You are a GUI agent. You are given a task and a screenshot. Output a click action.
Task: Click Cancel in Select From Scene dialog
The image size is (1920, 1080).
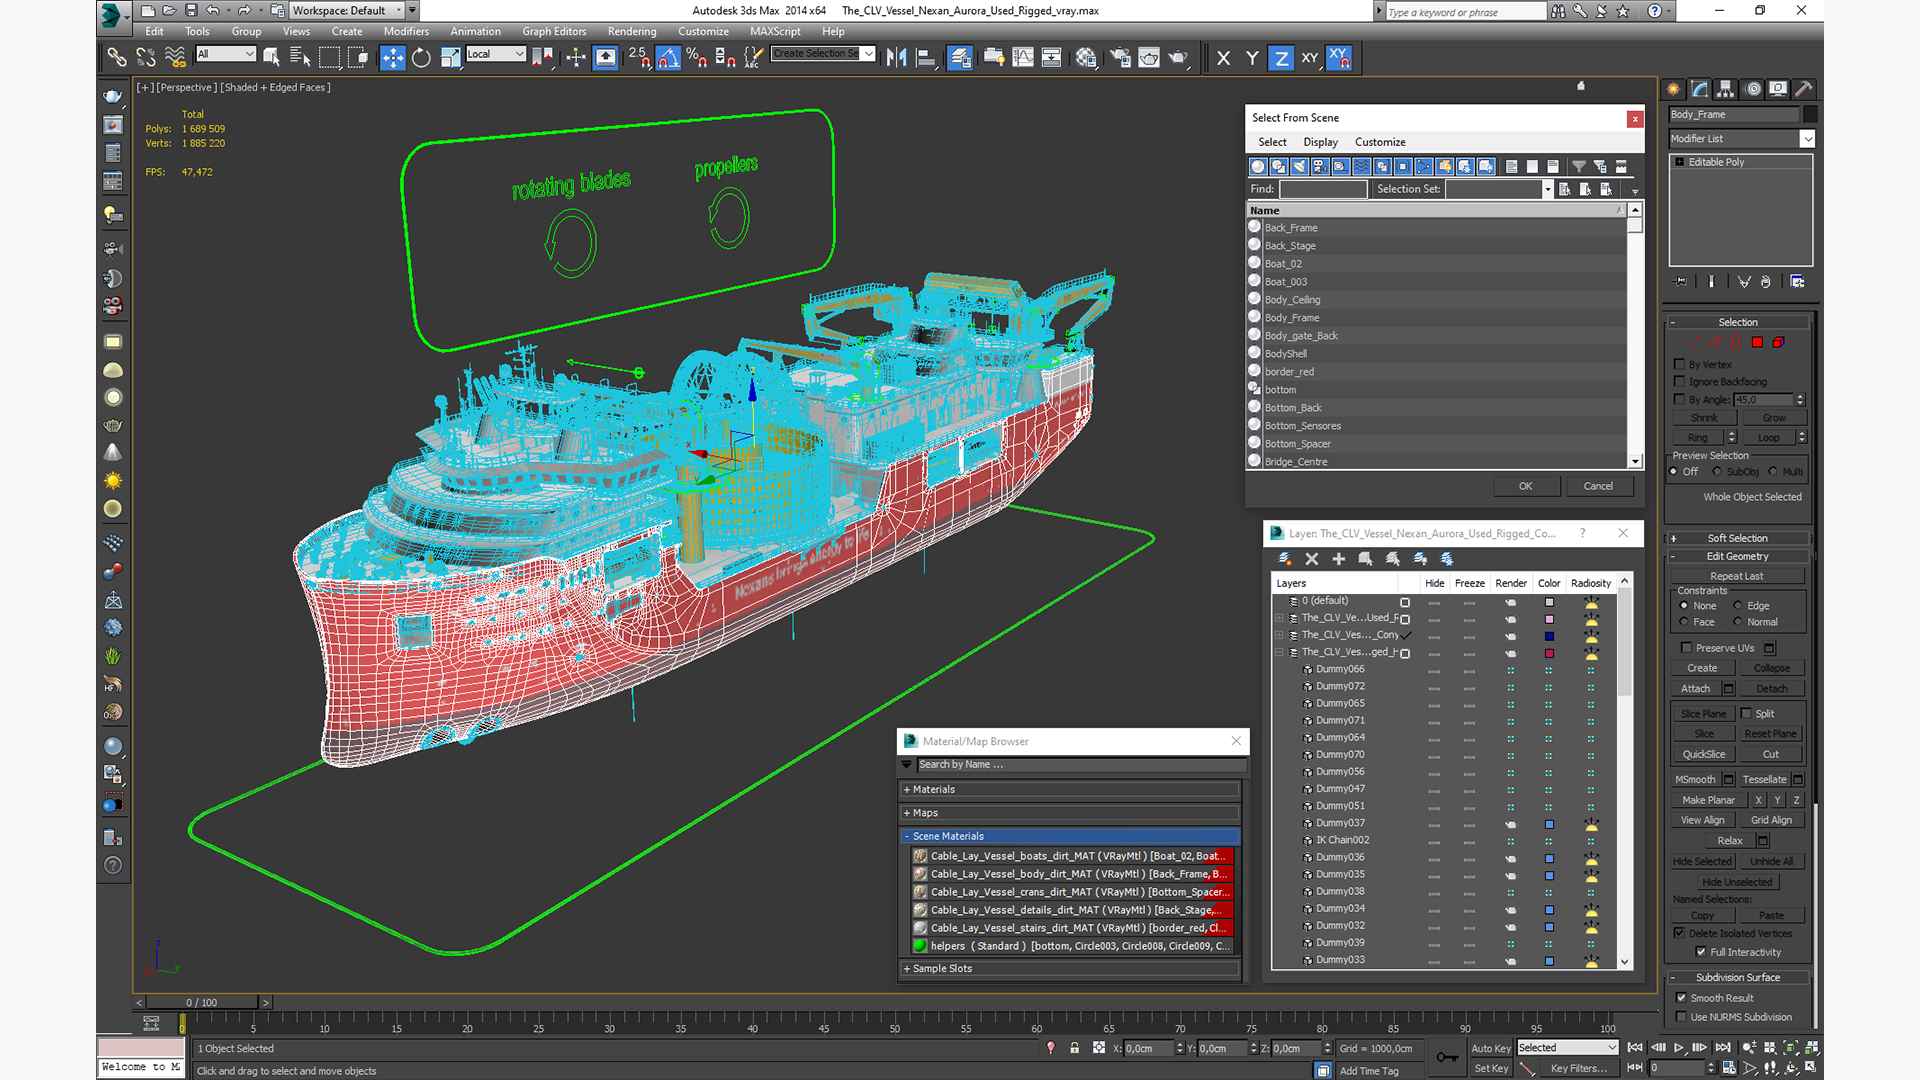tap(1598, 486)
